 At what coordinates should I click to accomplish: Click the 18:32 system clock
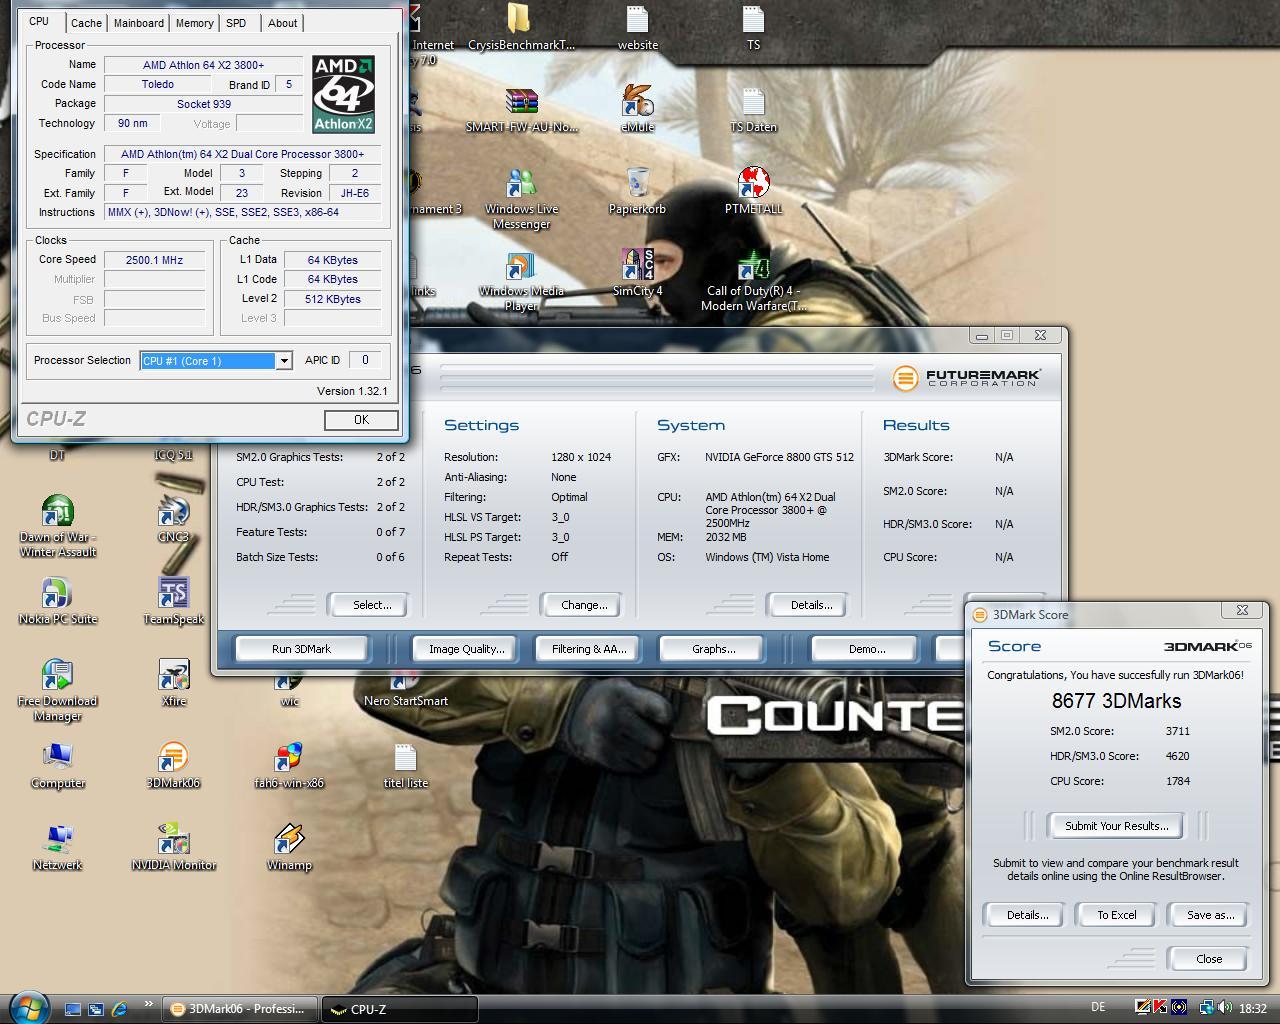1252,1008
